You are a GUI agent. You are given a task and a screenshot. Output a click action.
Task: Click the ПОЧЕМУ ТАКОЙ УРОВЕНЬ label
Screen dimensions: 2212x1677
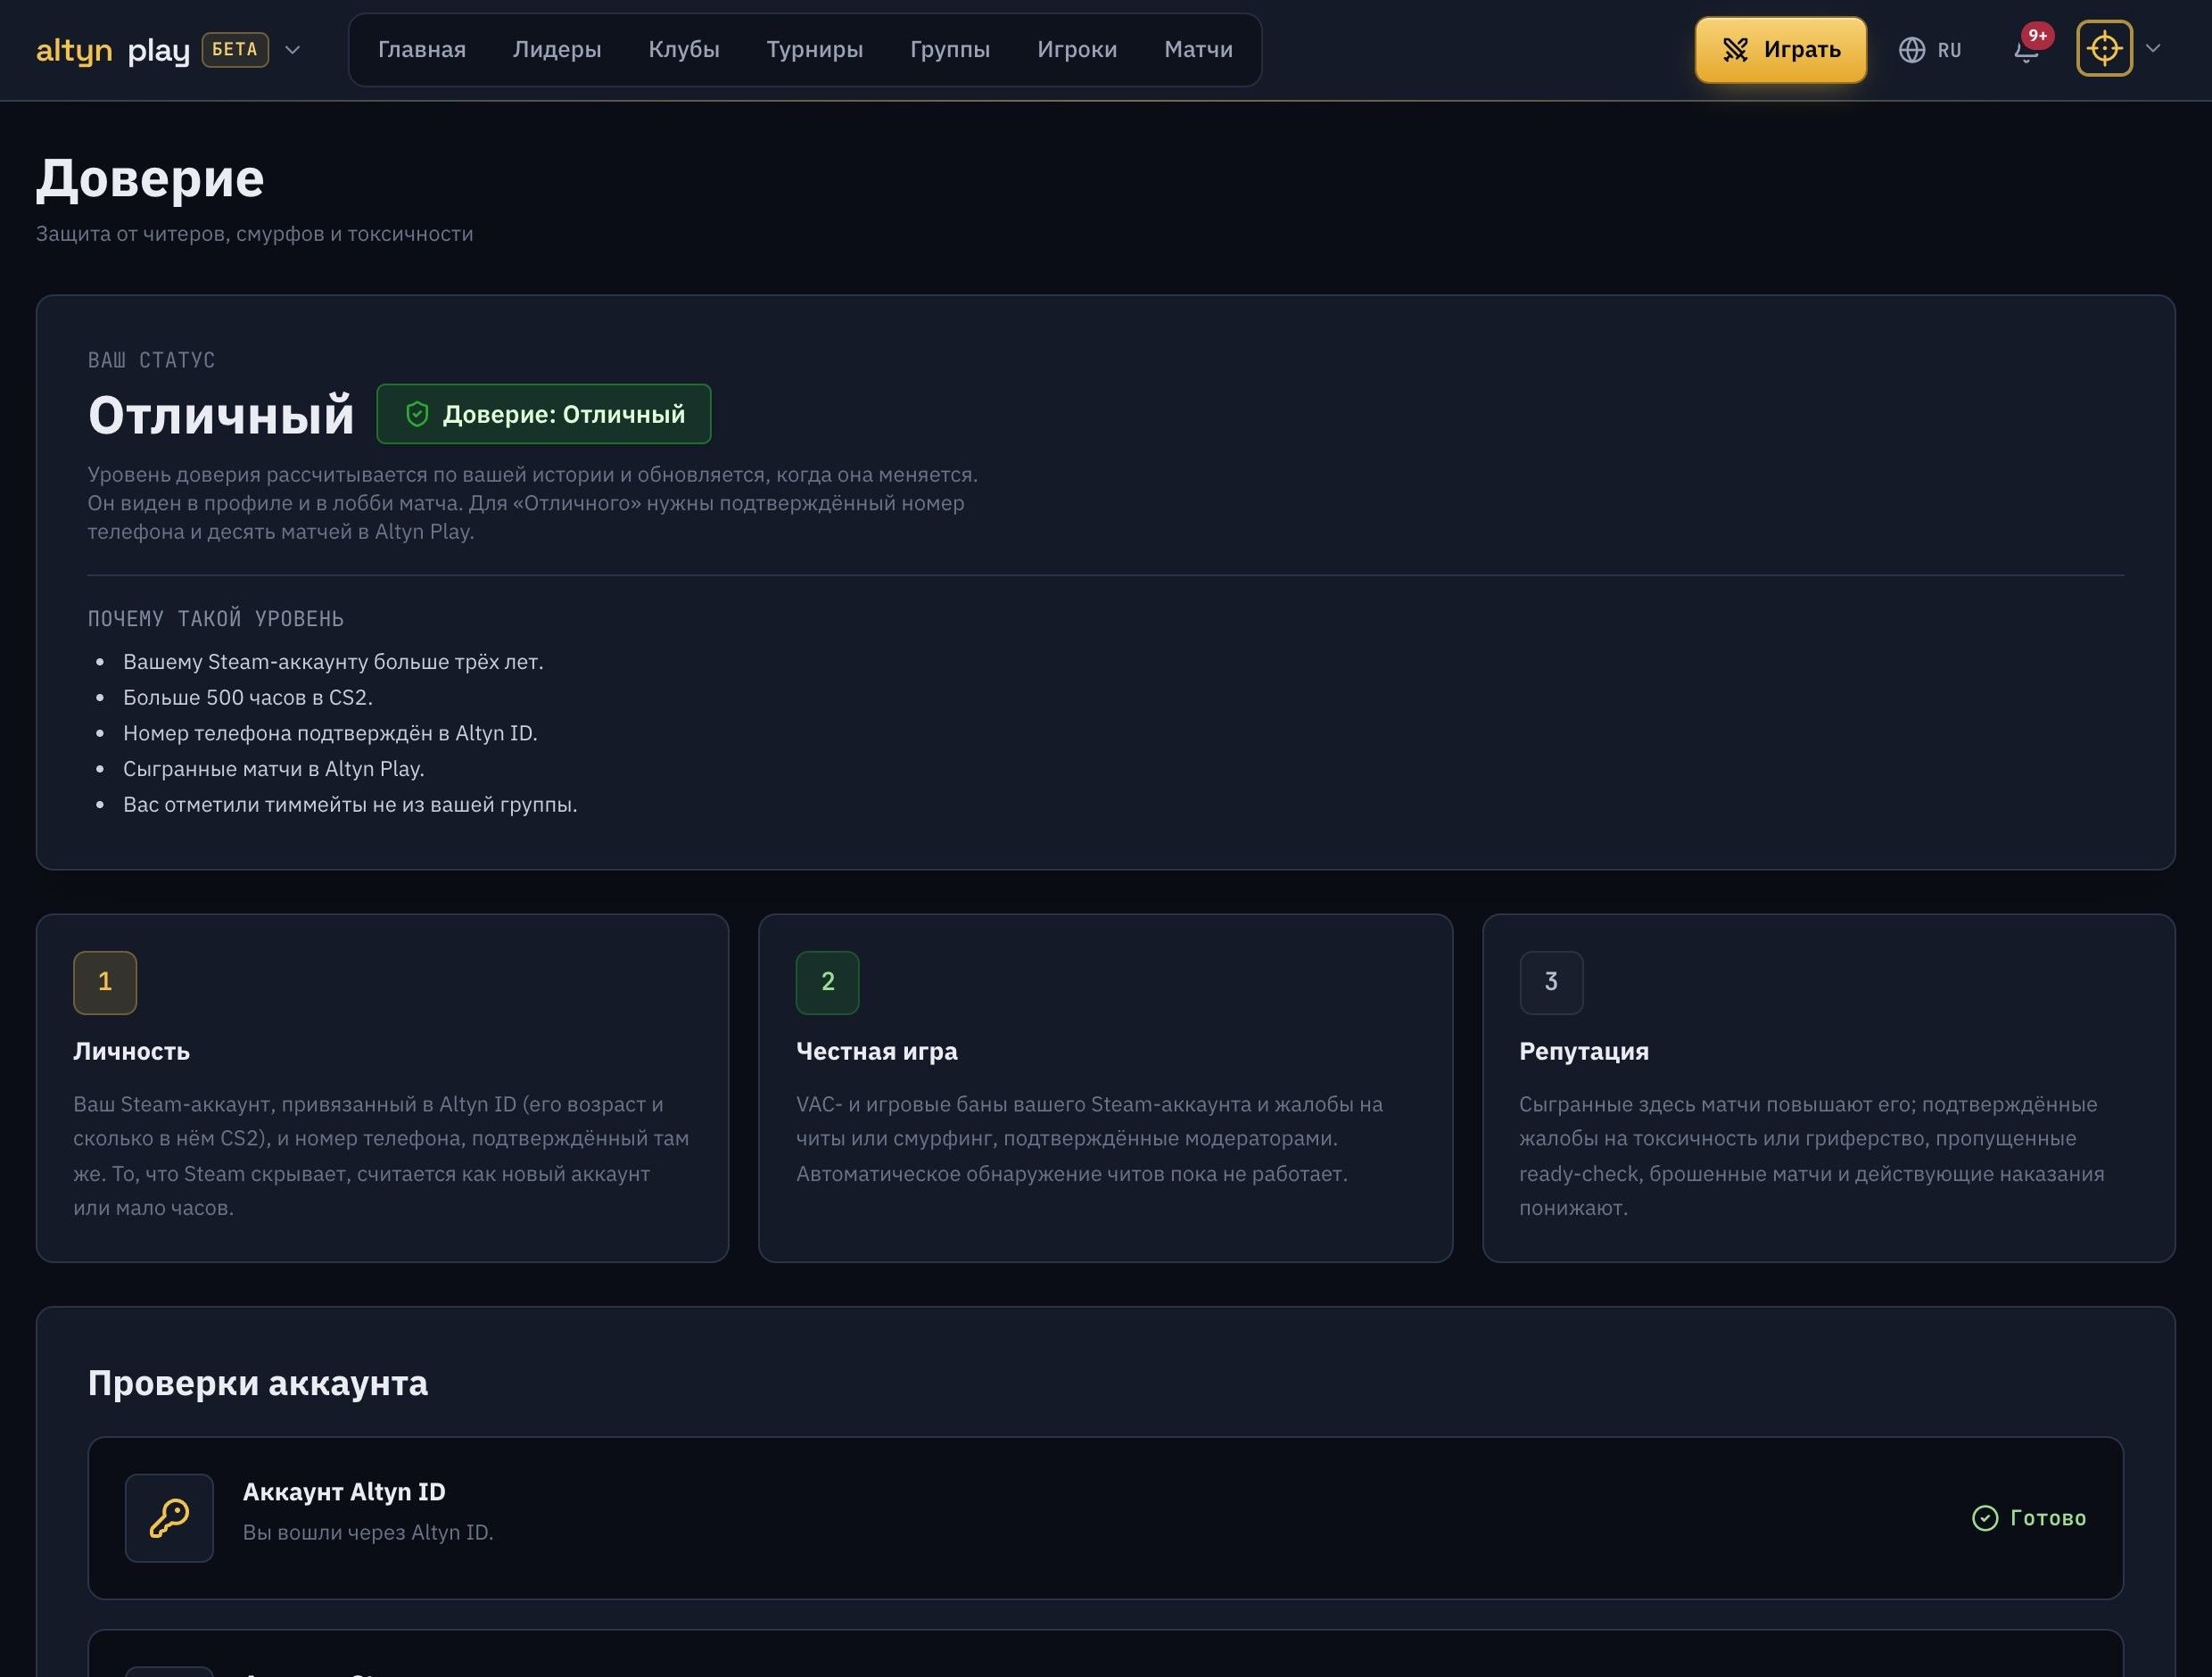coord(216,619)
